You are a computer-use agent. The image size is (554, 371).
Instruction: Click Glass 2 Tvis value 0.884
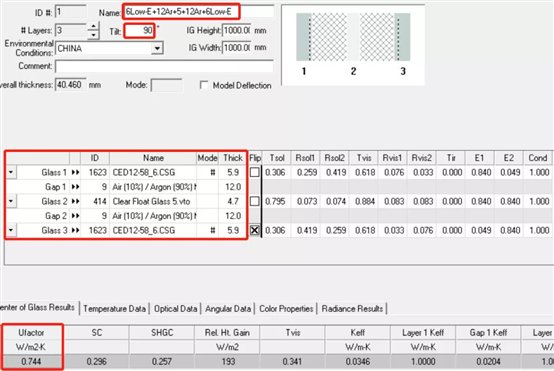[365, 201]
